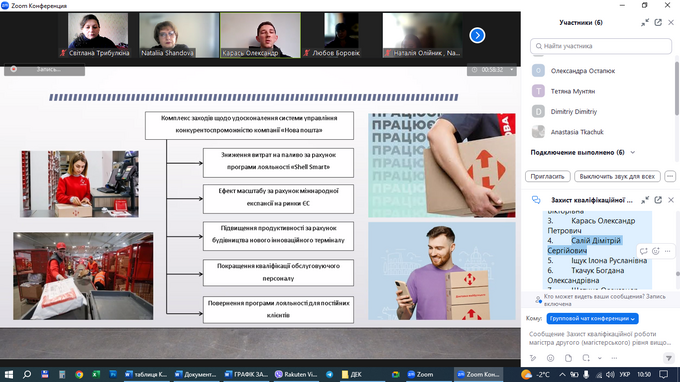Click Выключить звук для всех button
The width and height of the screenshot is (680, 382).
tap(617, 176)
